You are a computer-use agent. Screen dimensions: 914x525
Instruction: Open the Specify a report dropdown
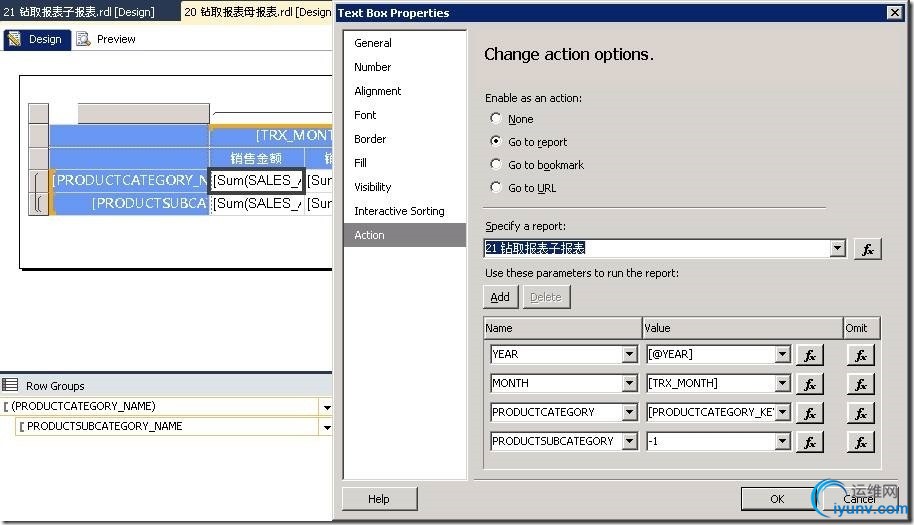[x=838, y=248]
